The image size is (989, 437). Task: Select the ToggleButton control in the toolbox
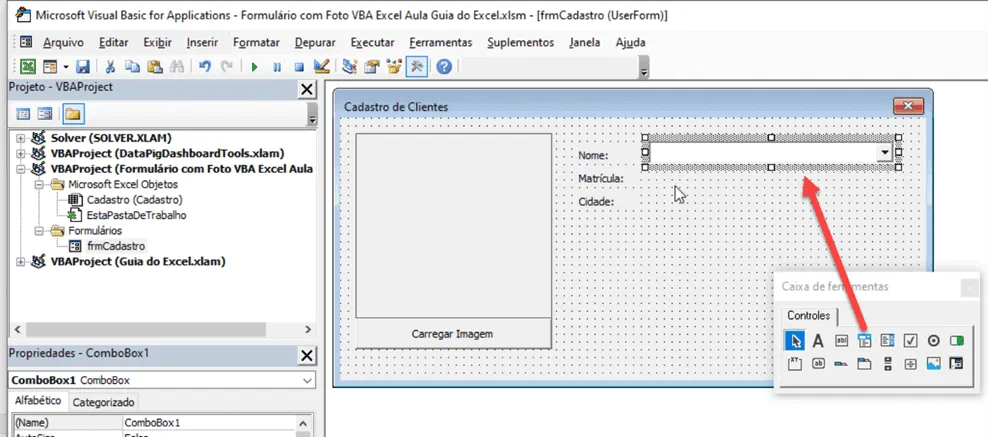957,341
